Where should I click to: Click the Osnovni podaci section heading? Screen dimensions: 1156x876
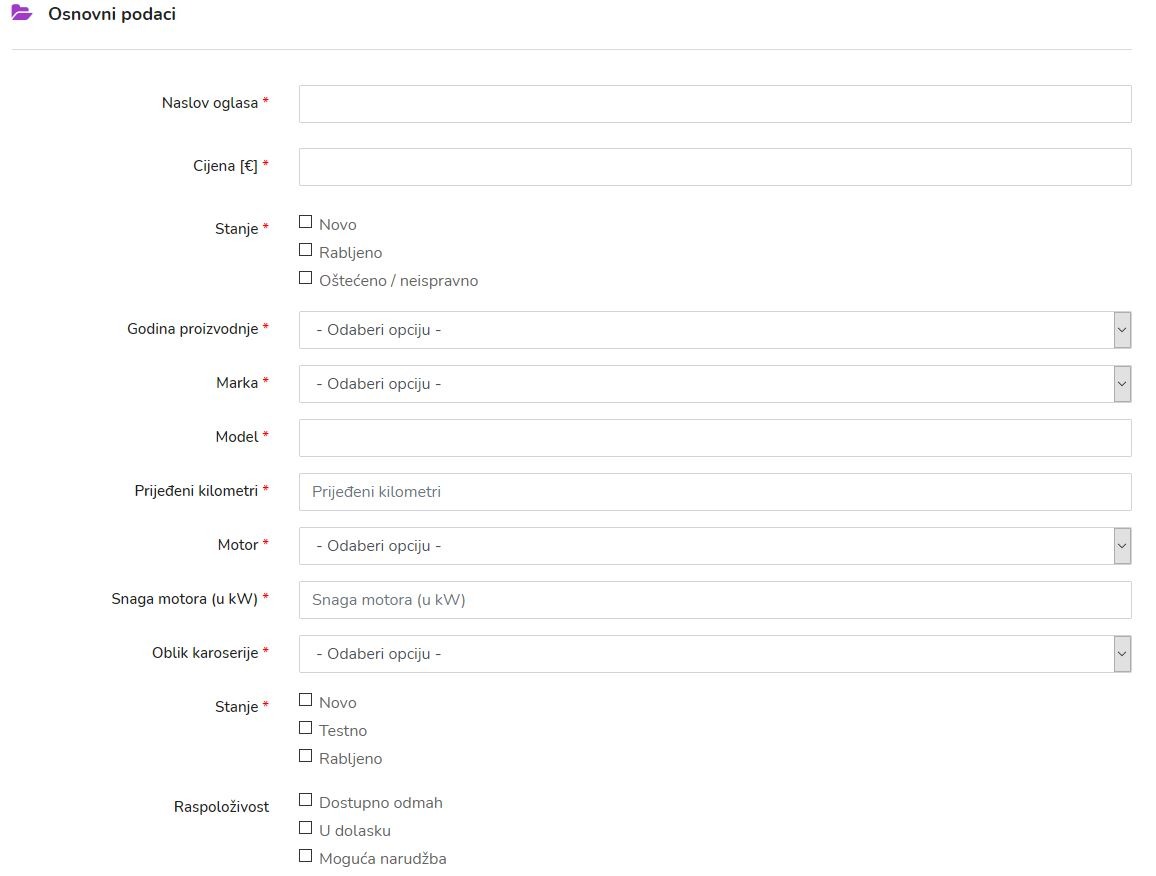(x=111, y=15)
